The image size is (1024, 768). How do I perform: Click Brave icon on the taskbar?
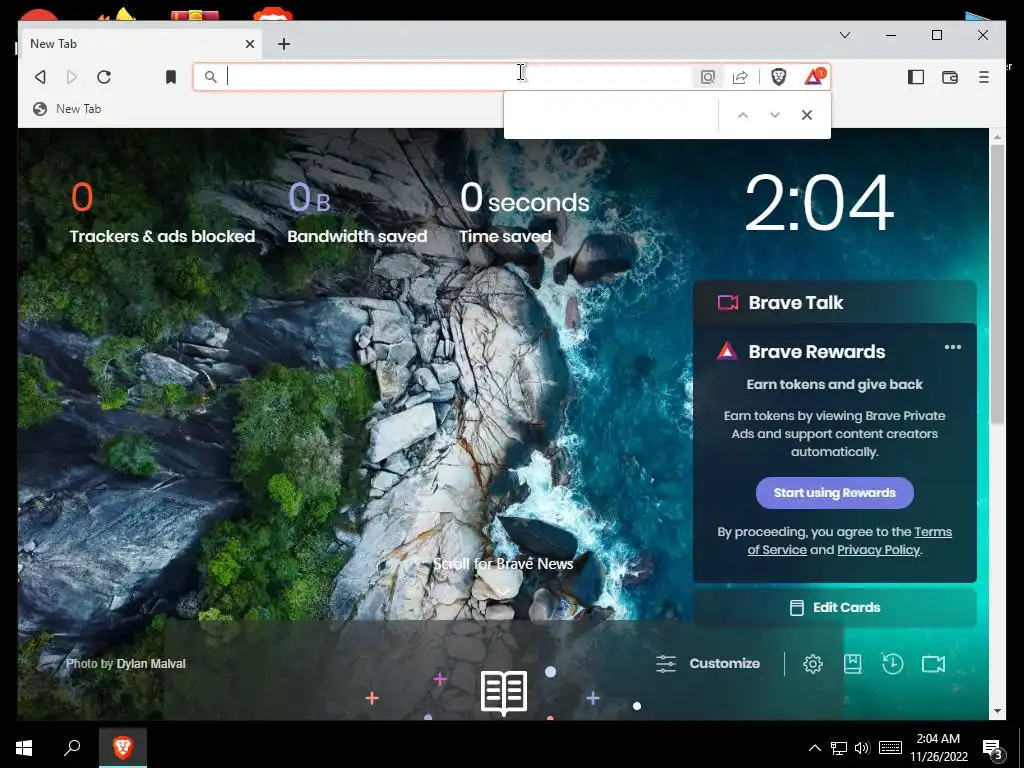click(123, 748)
